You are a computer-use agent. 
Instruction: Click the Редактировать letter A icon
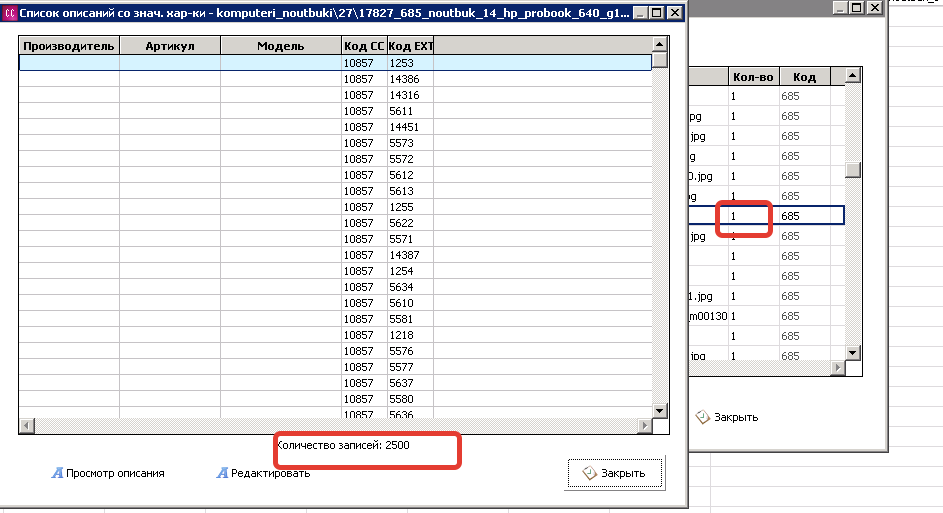pyautogui.click(x=222, y=473)
